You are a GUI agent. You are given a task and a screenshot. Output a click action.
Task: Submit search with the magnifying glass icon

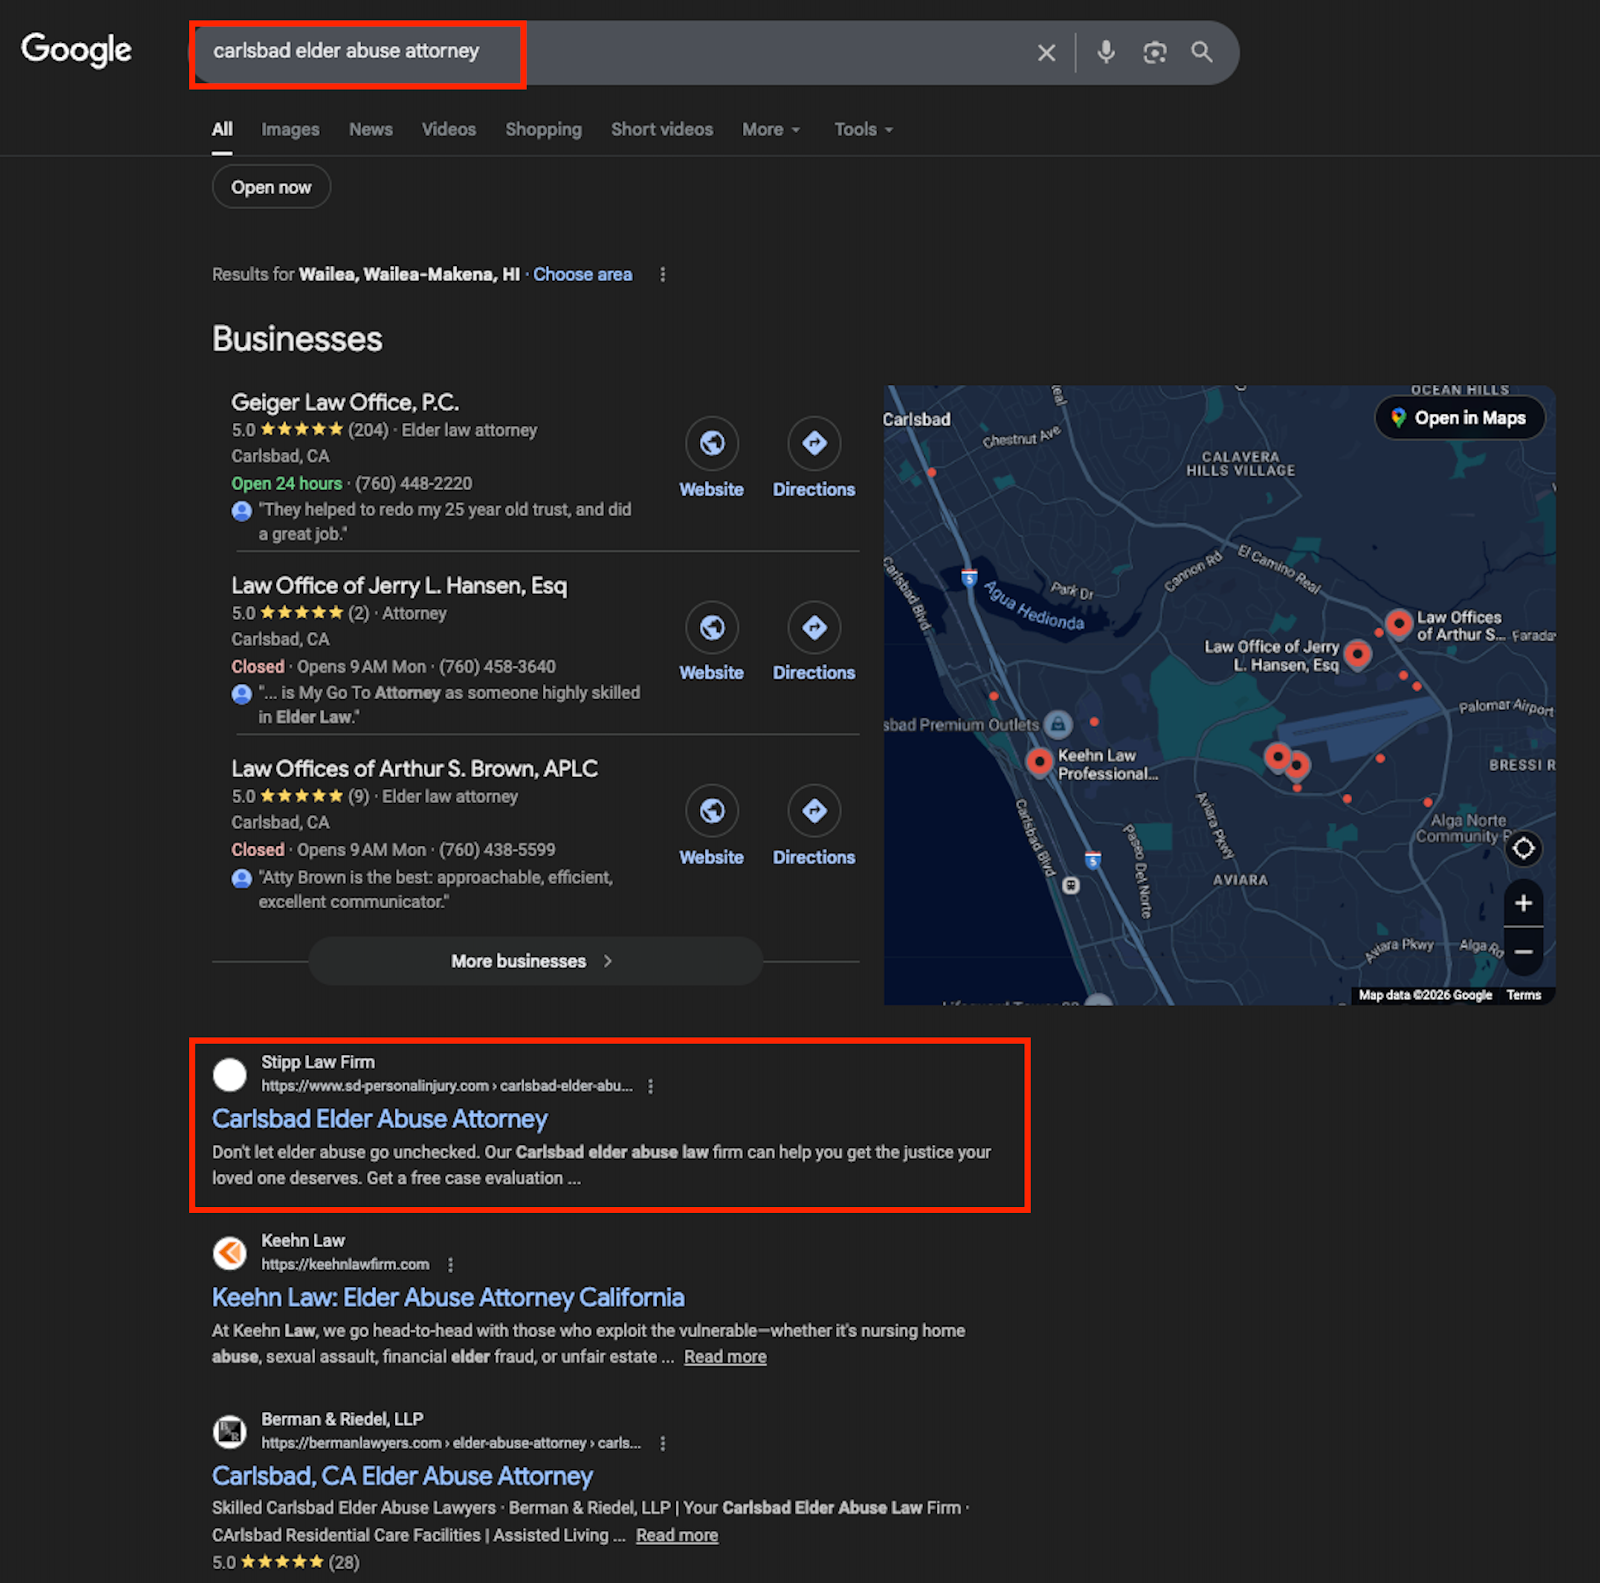1202,52
